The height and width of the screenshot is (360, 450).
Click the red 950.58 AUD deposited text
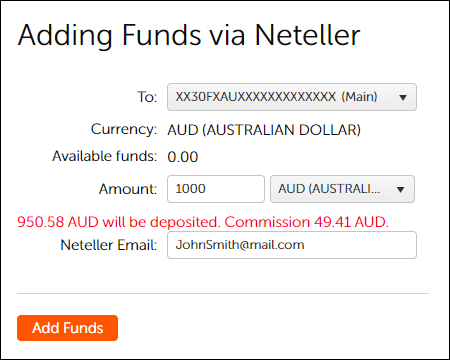point(119,222)
